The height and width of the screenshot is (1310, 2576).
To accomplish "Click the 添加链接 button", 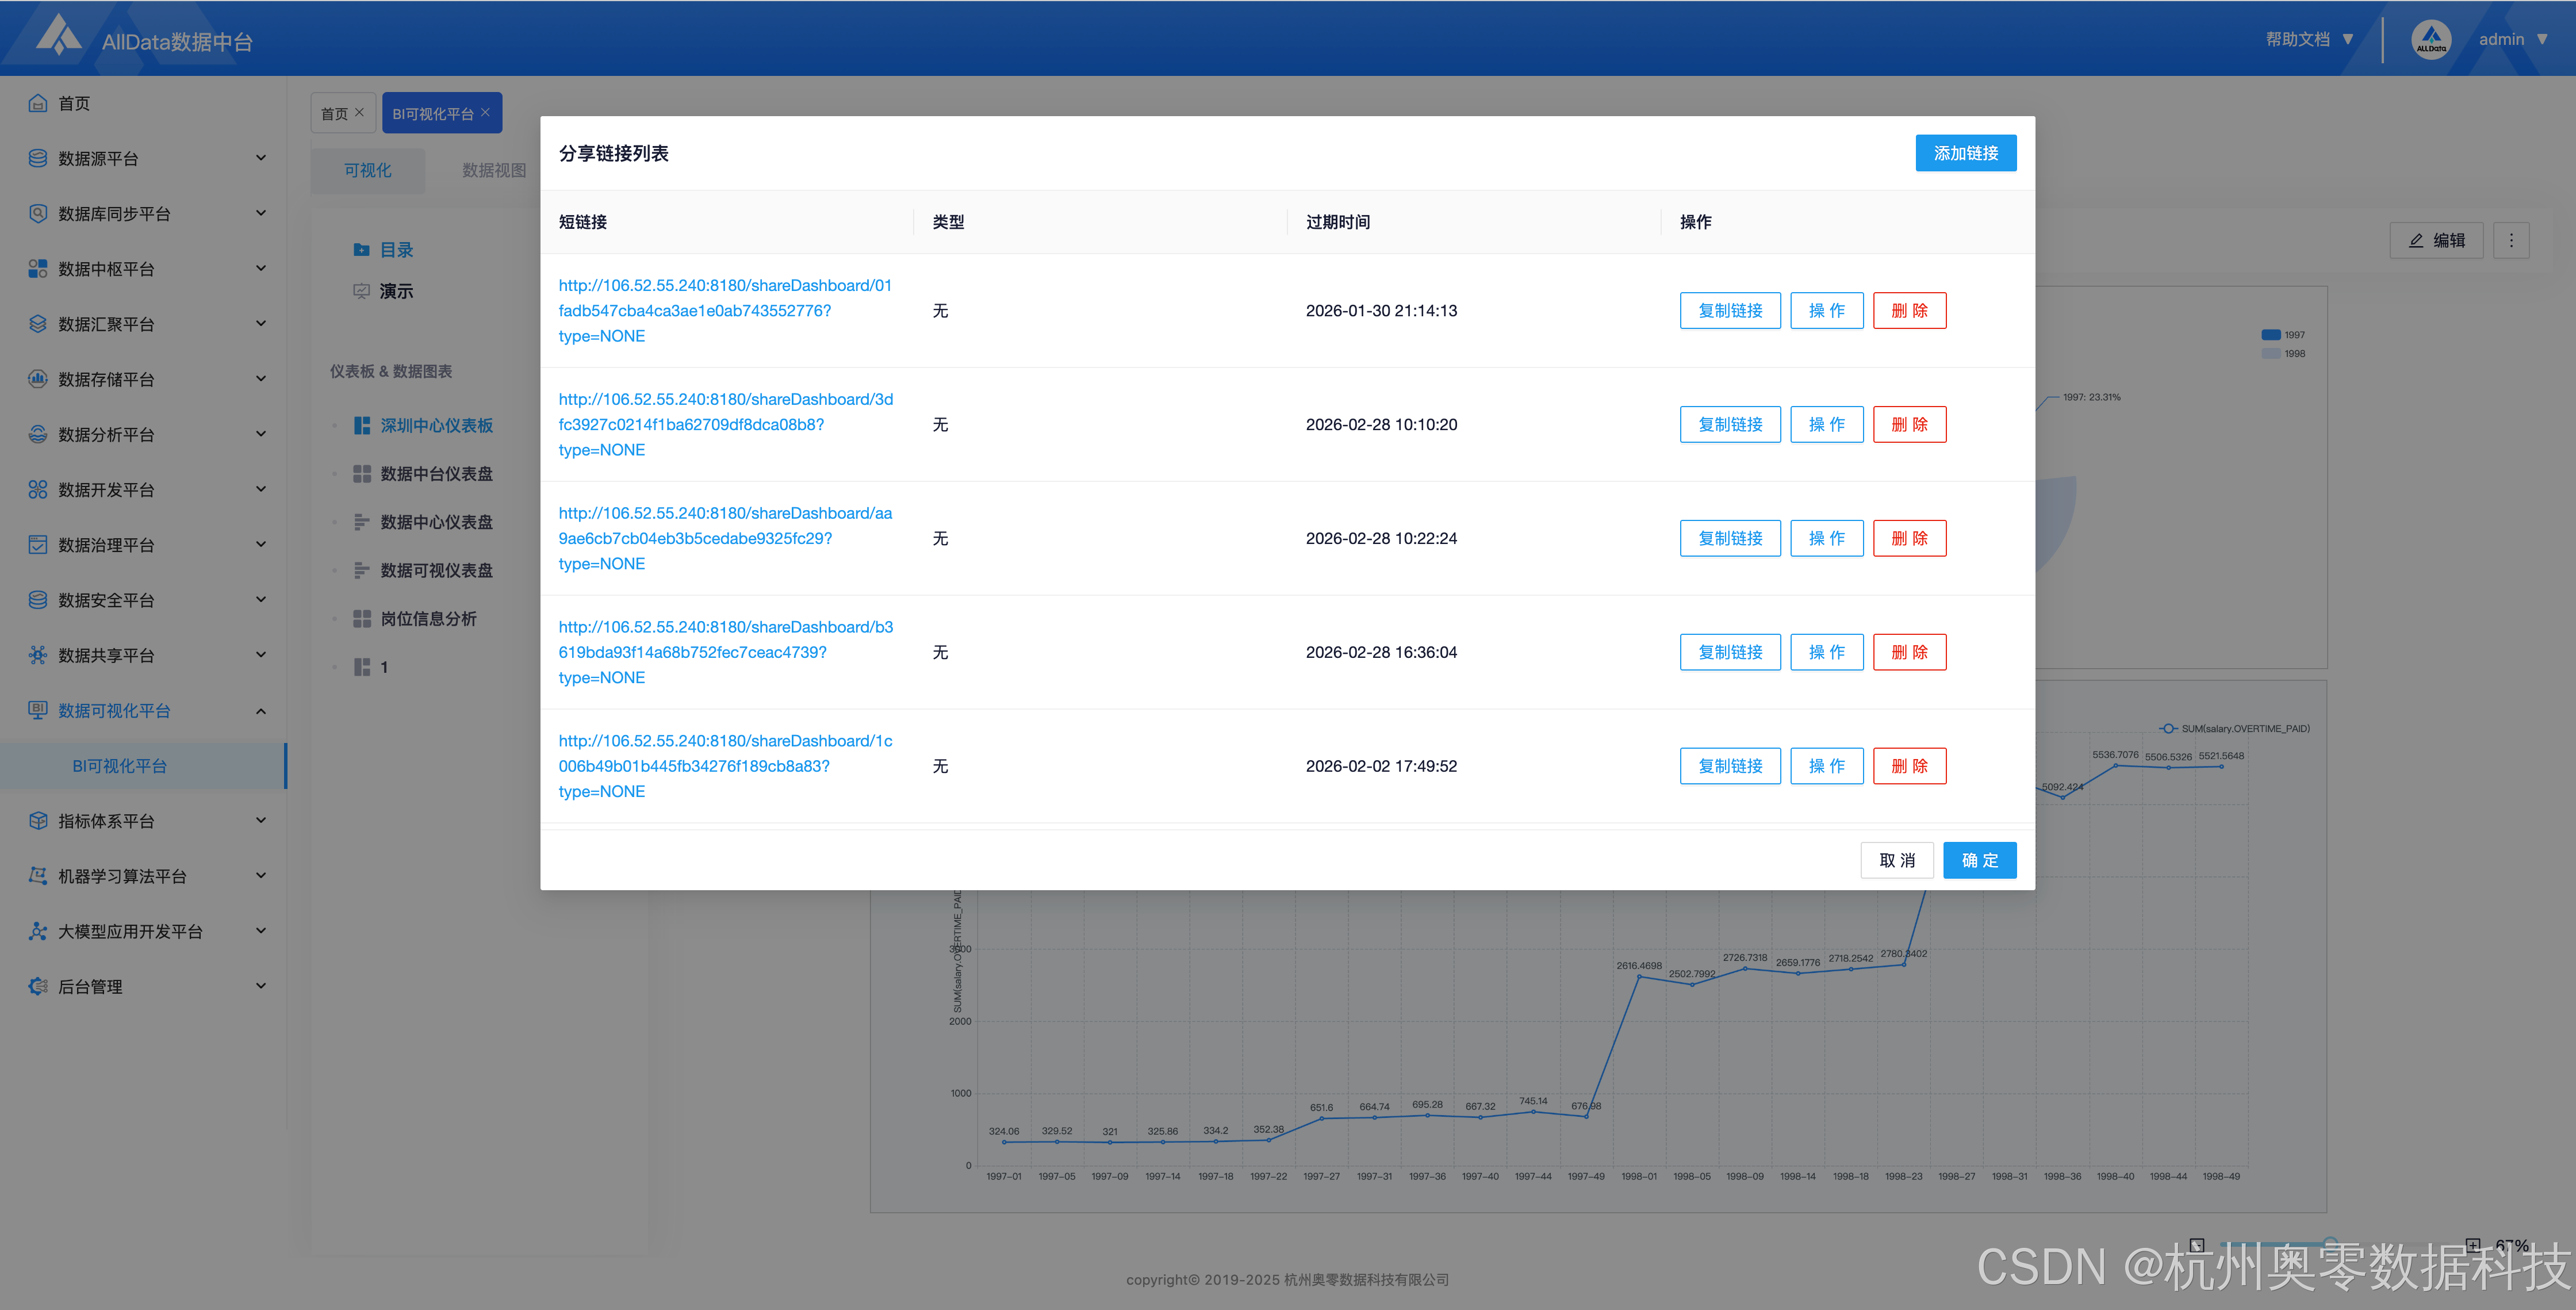I will pyautogui.click(x=1965, y=153).
